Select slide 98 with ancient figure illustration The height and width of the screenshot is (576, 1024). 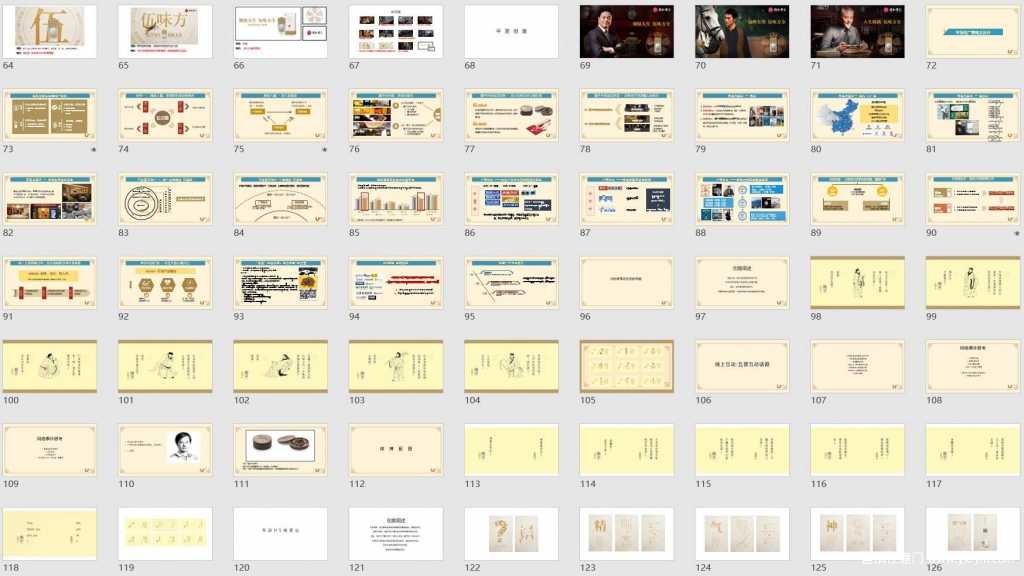click(x=857, y=283)
